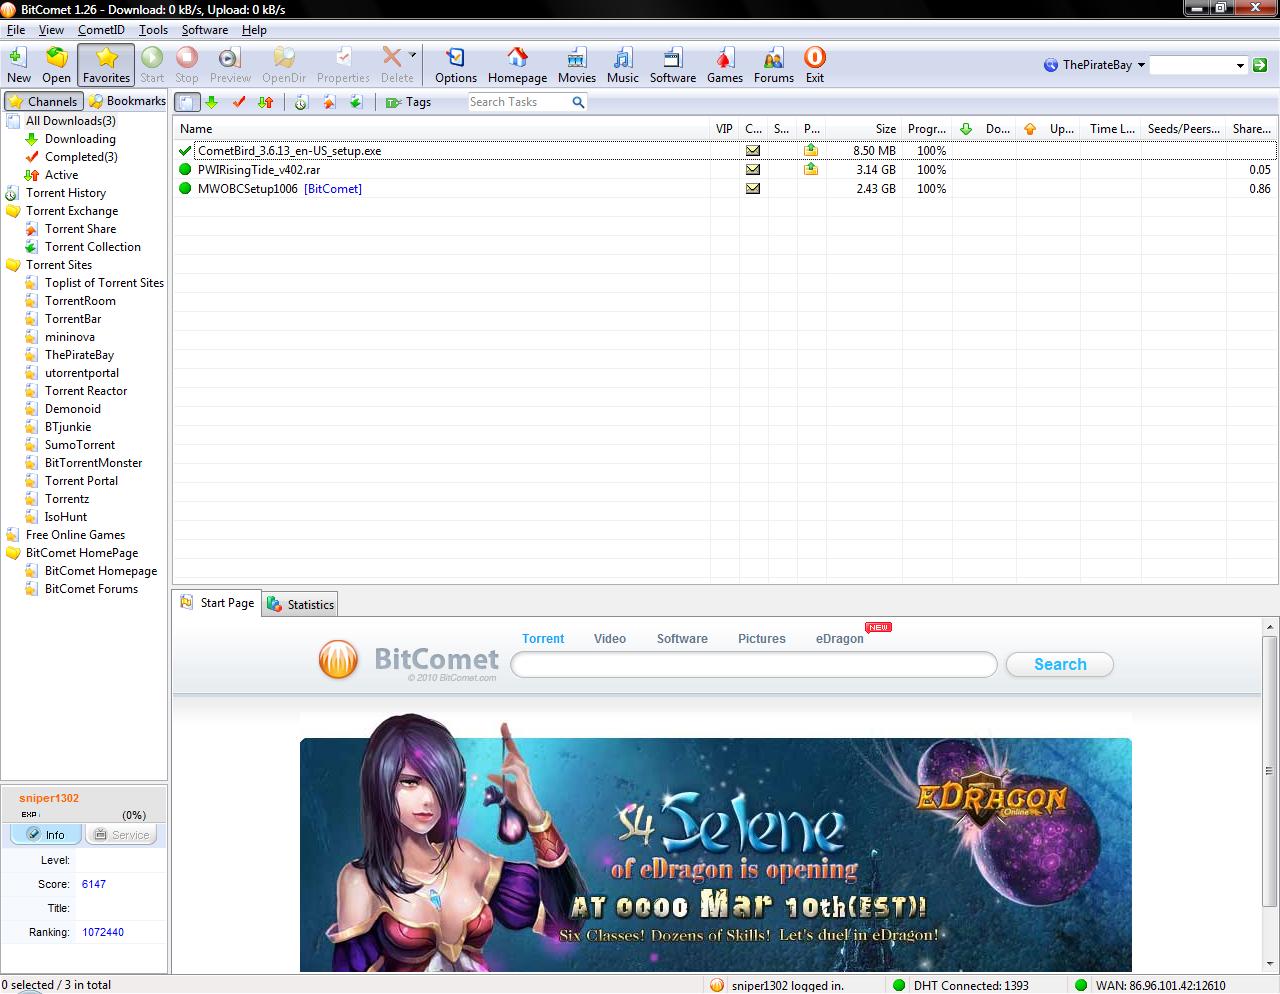Collapse the Torrent Exchange folder
Image resolution: width=1280 pixels, height=994 pixels.
tap(13, 211)
